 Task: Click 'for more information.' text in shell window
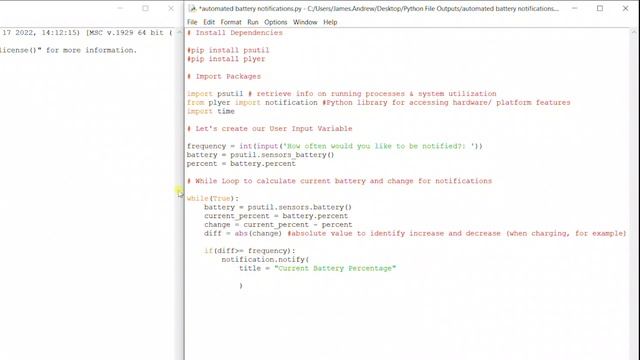91,50
